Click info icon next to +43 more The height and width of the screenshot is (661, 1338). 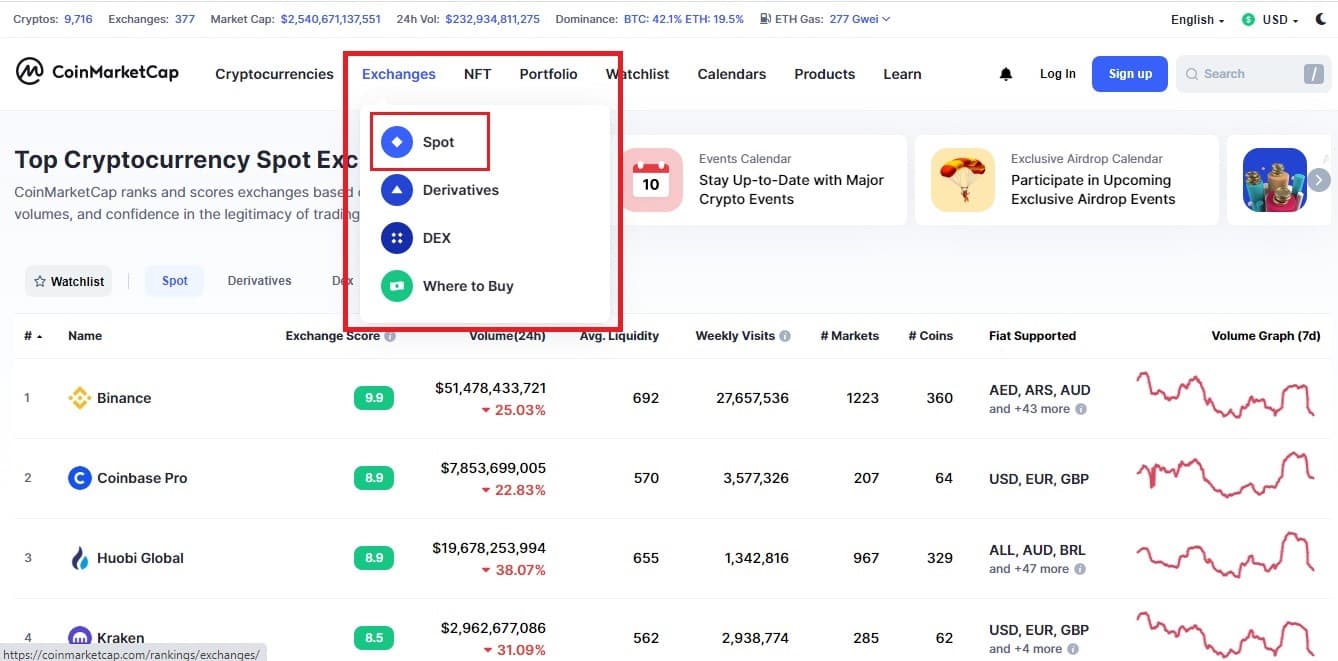[1081, 409]
